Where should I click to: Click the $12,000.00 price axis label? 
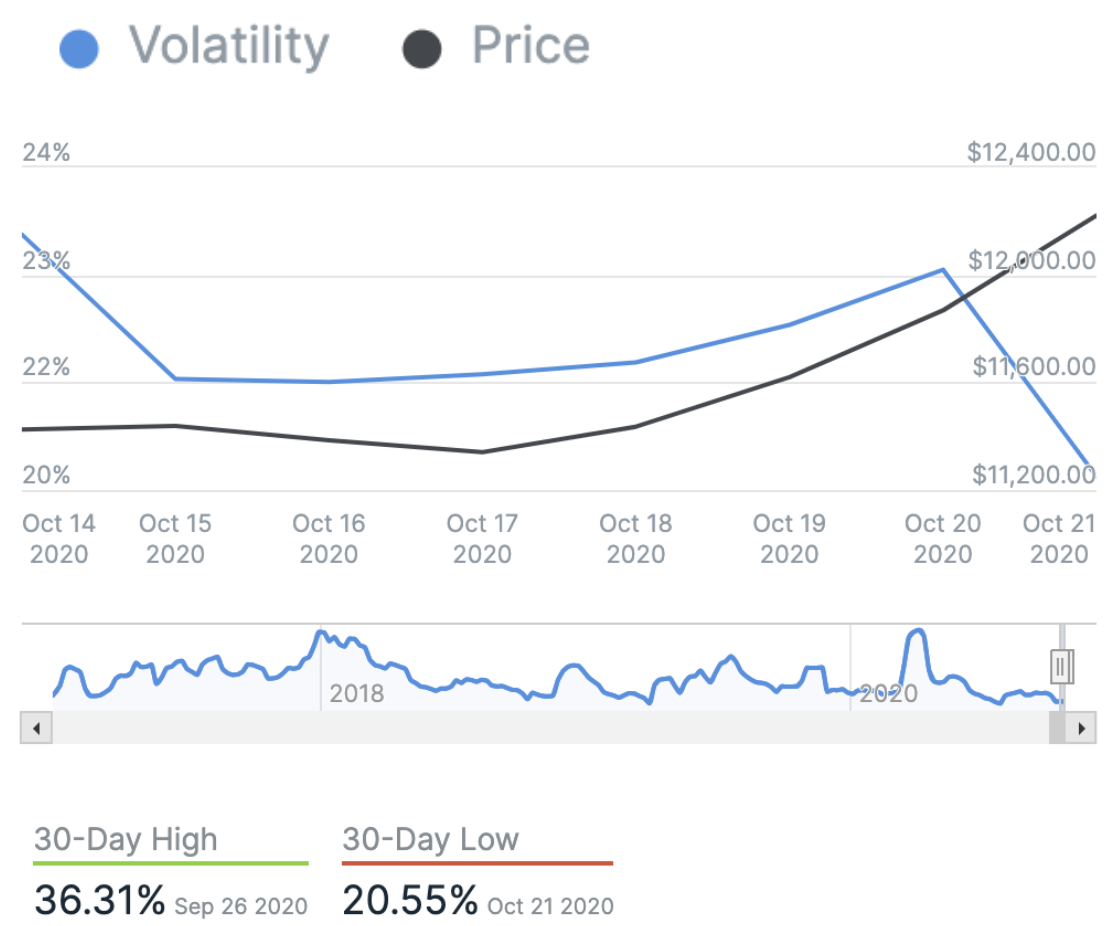click(1031, 261)
